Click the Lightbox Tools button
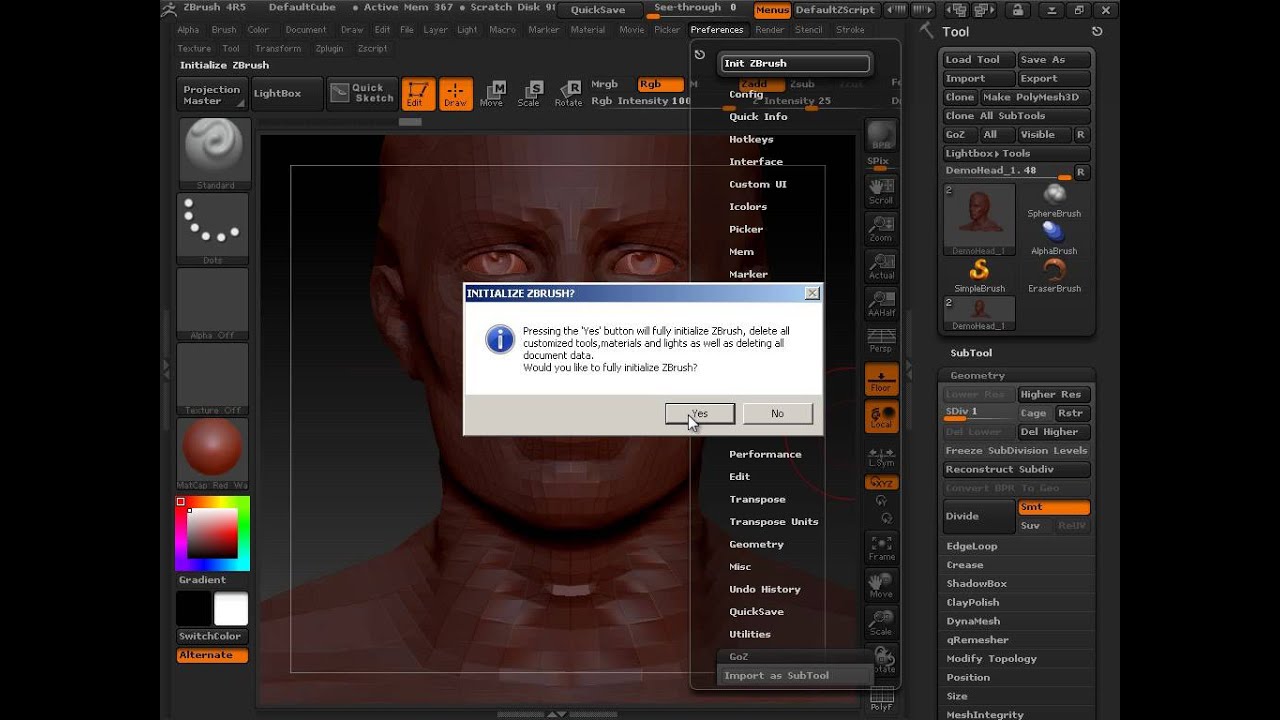The image size is (1280, 720). [x=1016, y=153]
